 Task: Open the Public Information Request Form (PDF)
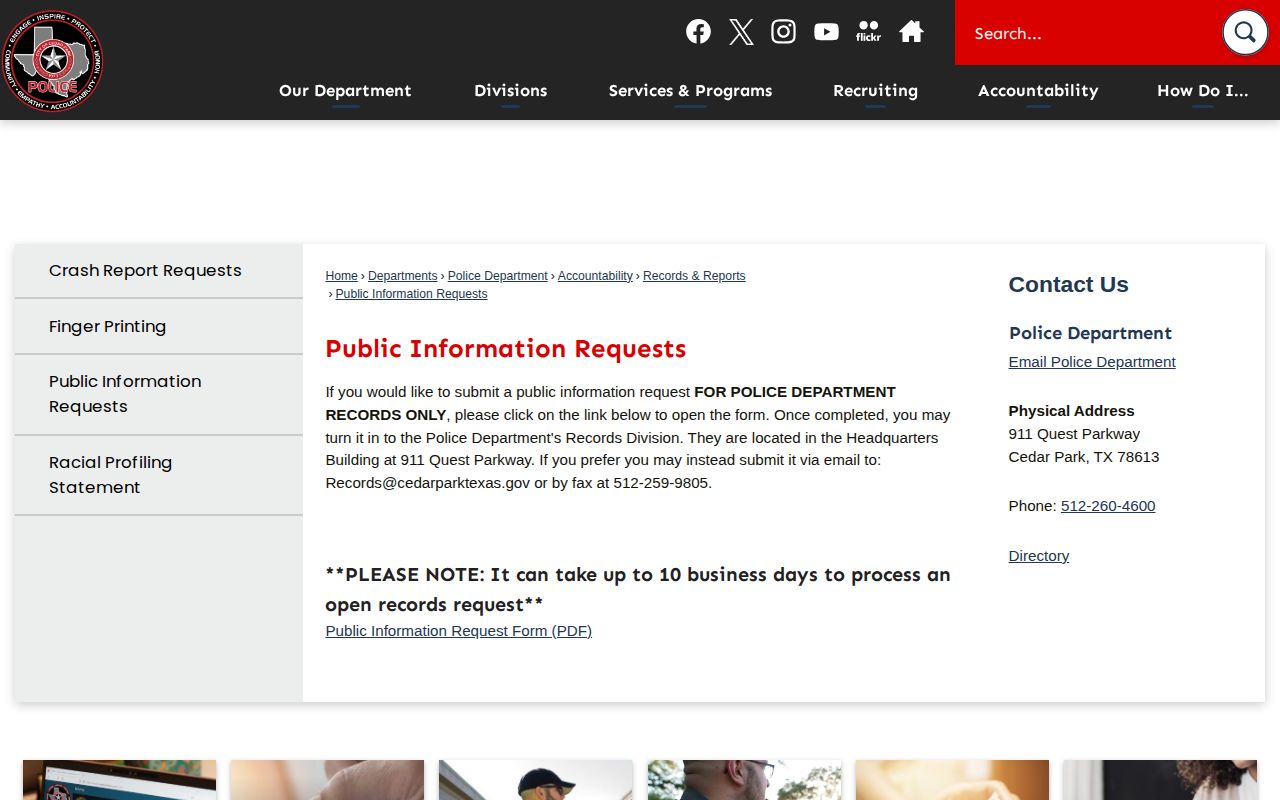pyautogui.click(x=459, y=631)
